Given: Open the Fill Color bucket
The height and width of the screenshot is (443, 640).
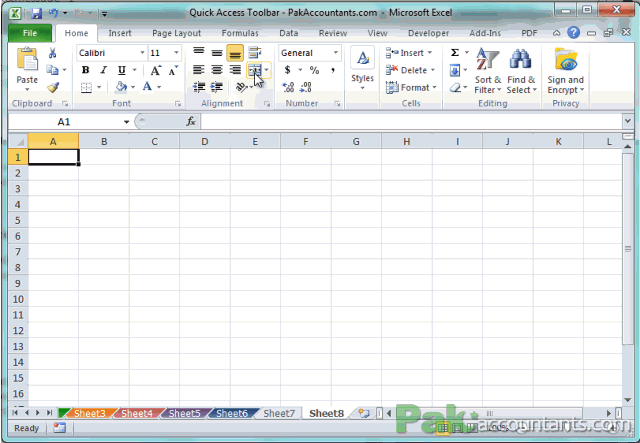Looking at the screenshot, I should tap(121, 87).
